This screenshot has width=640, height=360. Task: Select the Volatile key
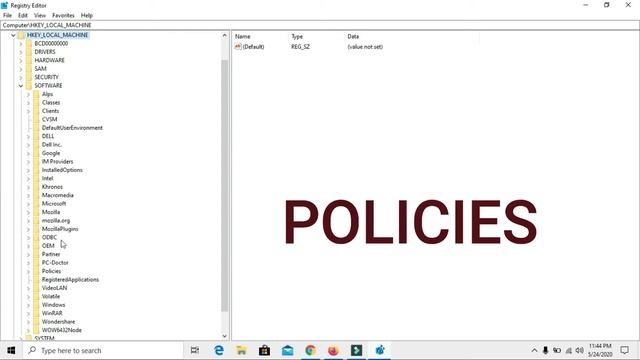tap(51, 296)
